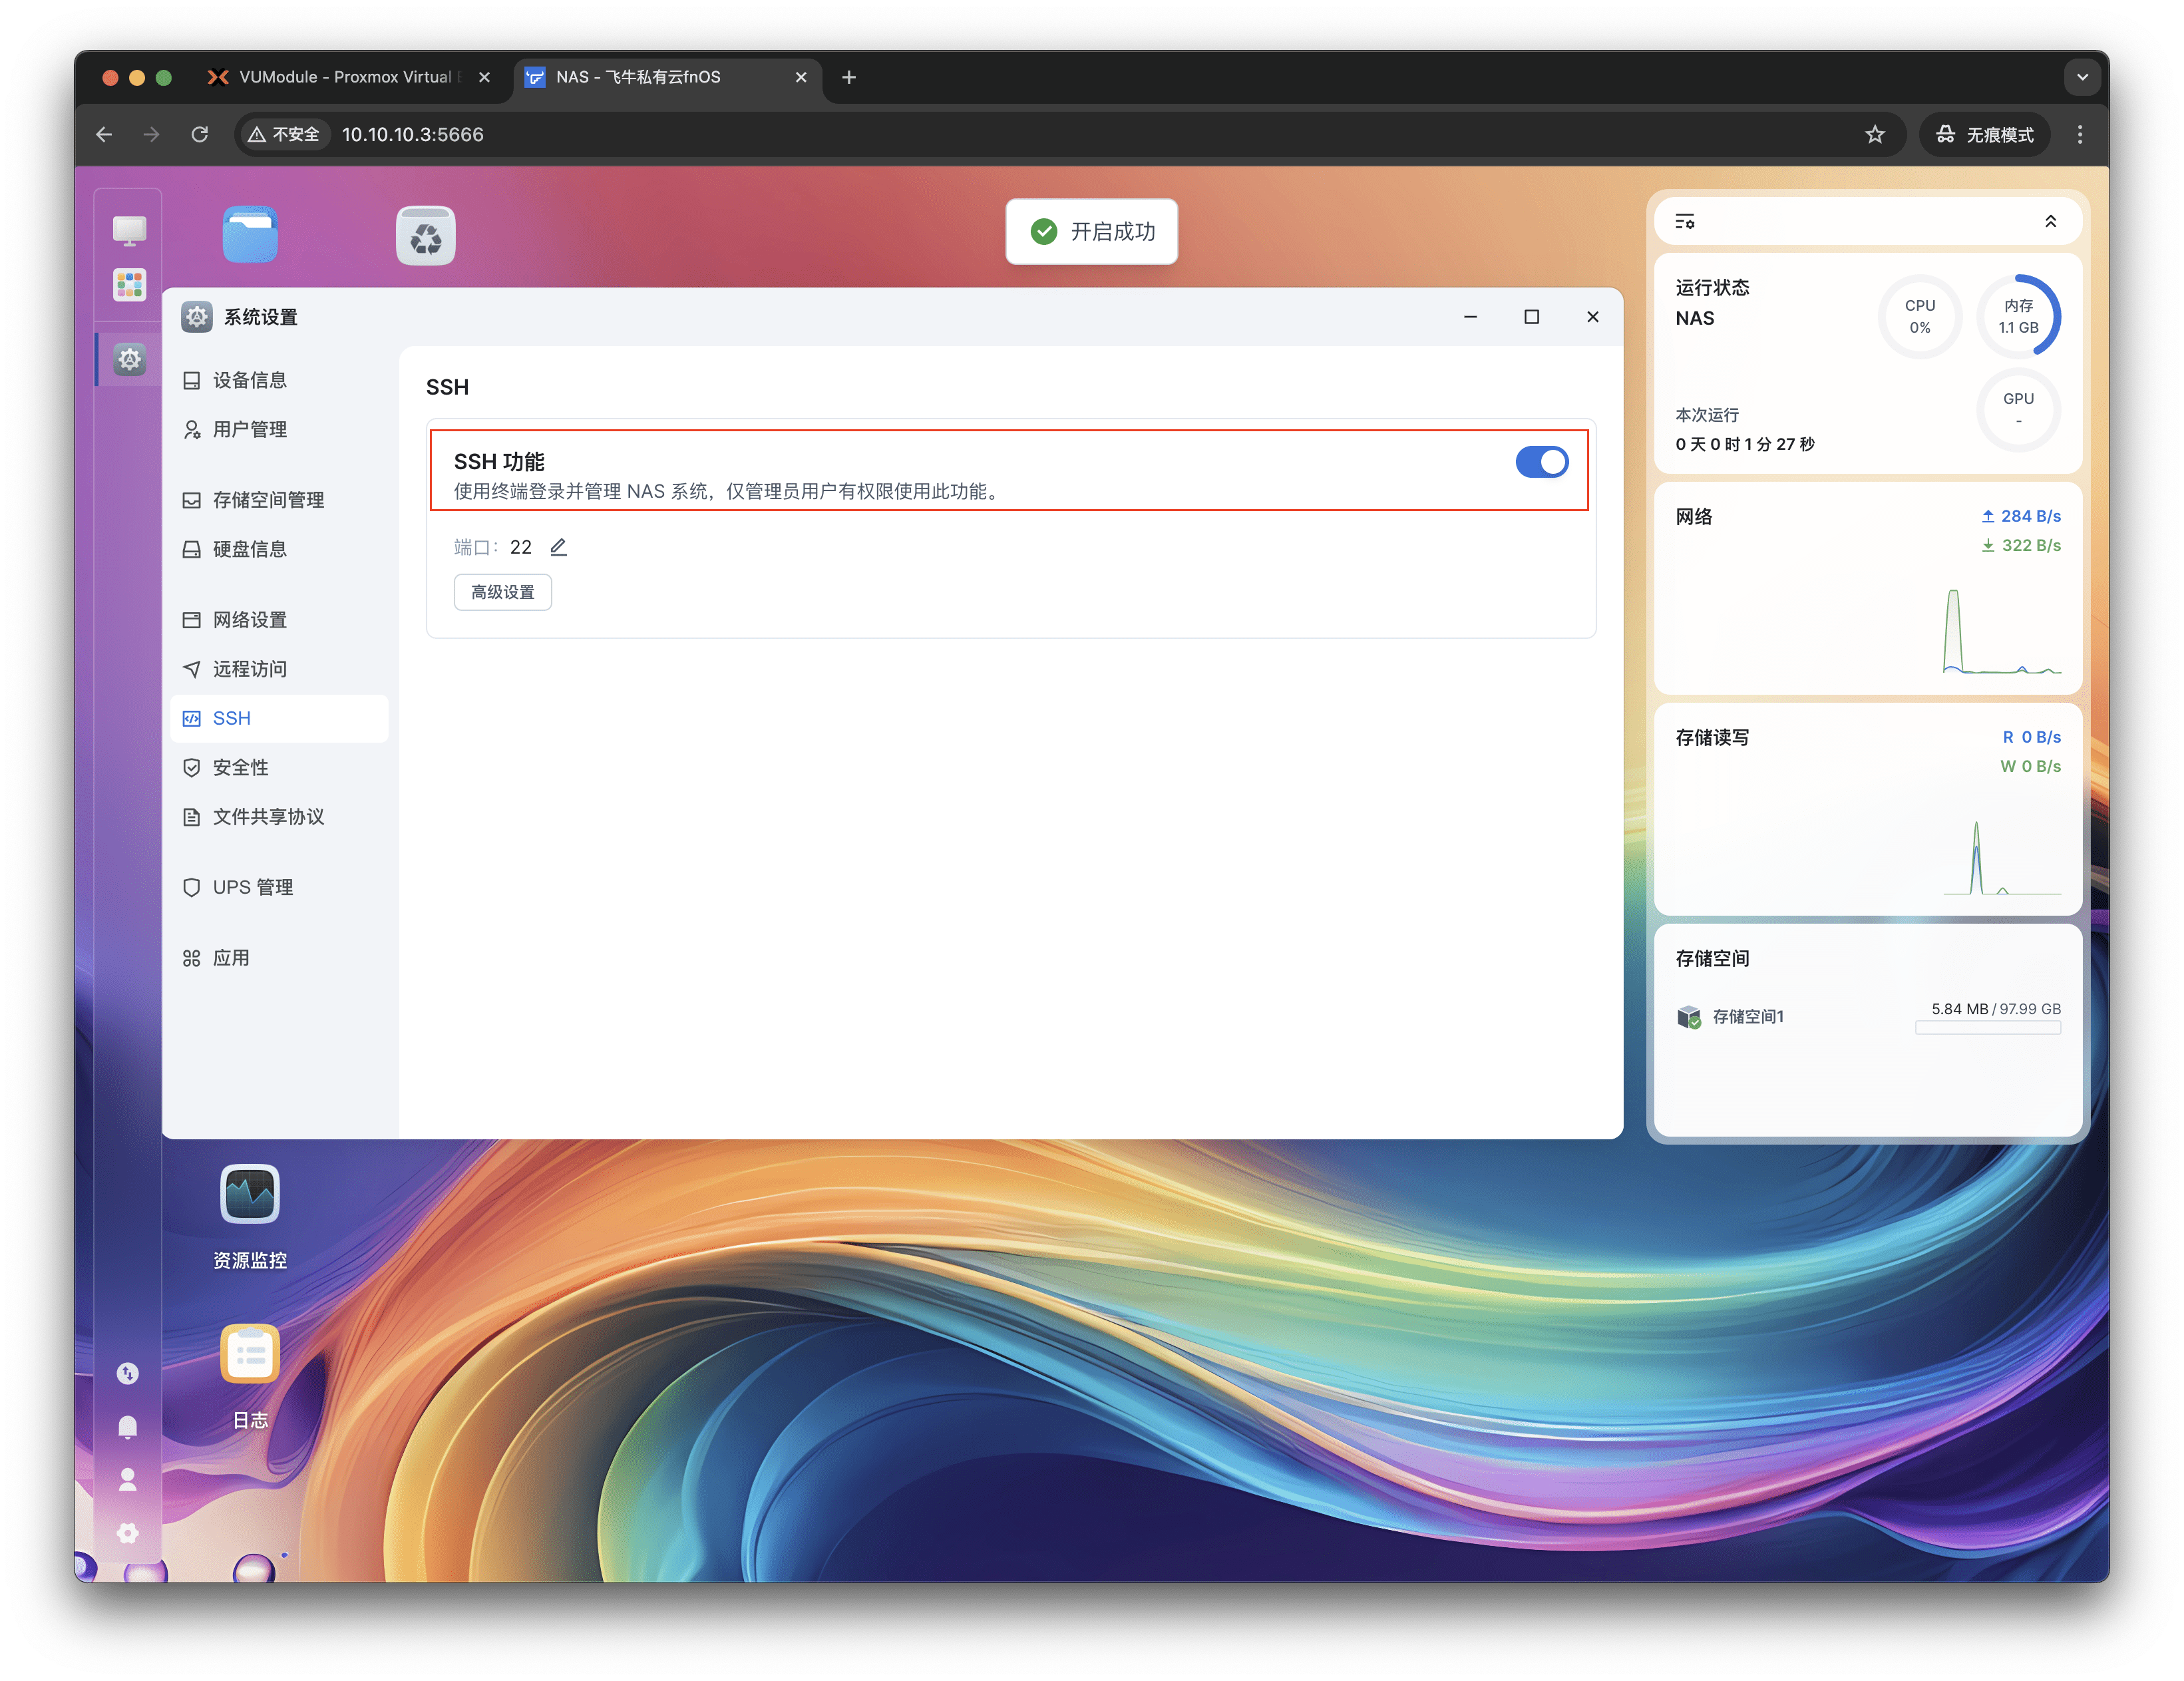Expand the browser tab search dropdown
Screen dimensions: 2184x1681
point(2082,77)
